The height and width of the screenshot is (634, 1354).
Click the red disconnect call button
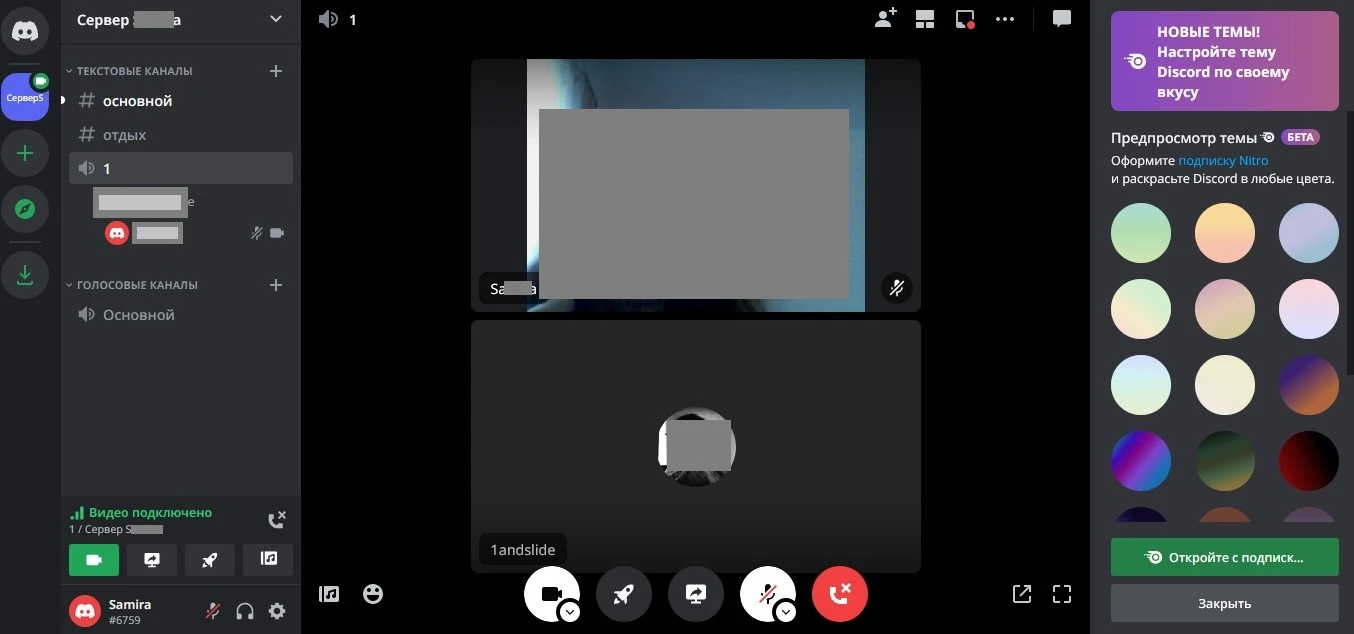(x=840, y=594)
